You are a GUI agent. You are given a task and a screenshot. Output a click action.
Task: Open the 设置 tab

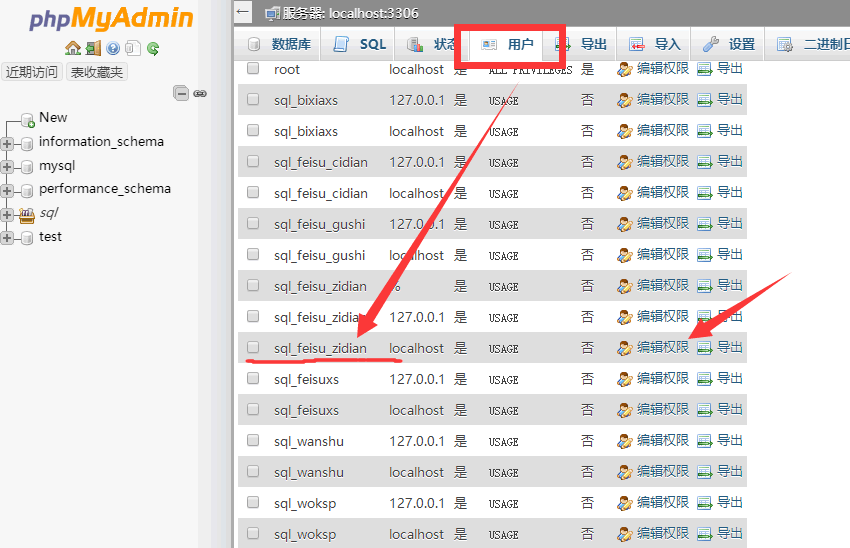click(x=728, y=44)
